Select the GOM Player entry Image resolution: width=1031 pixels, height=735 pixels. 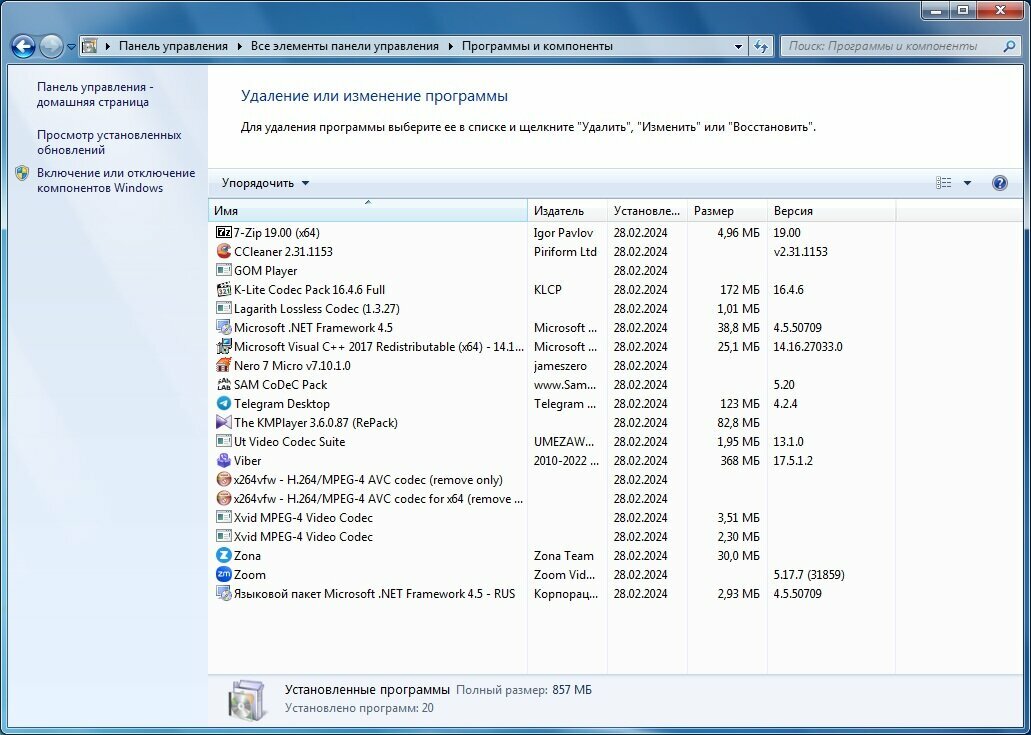click(266, 270)
